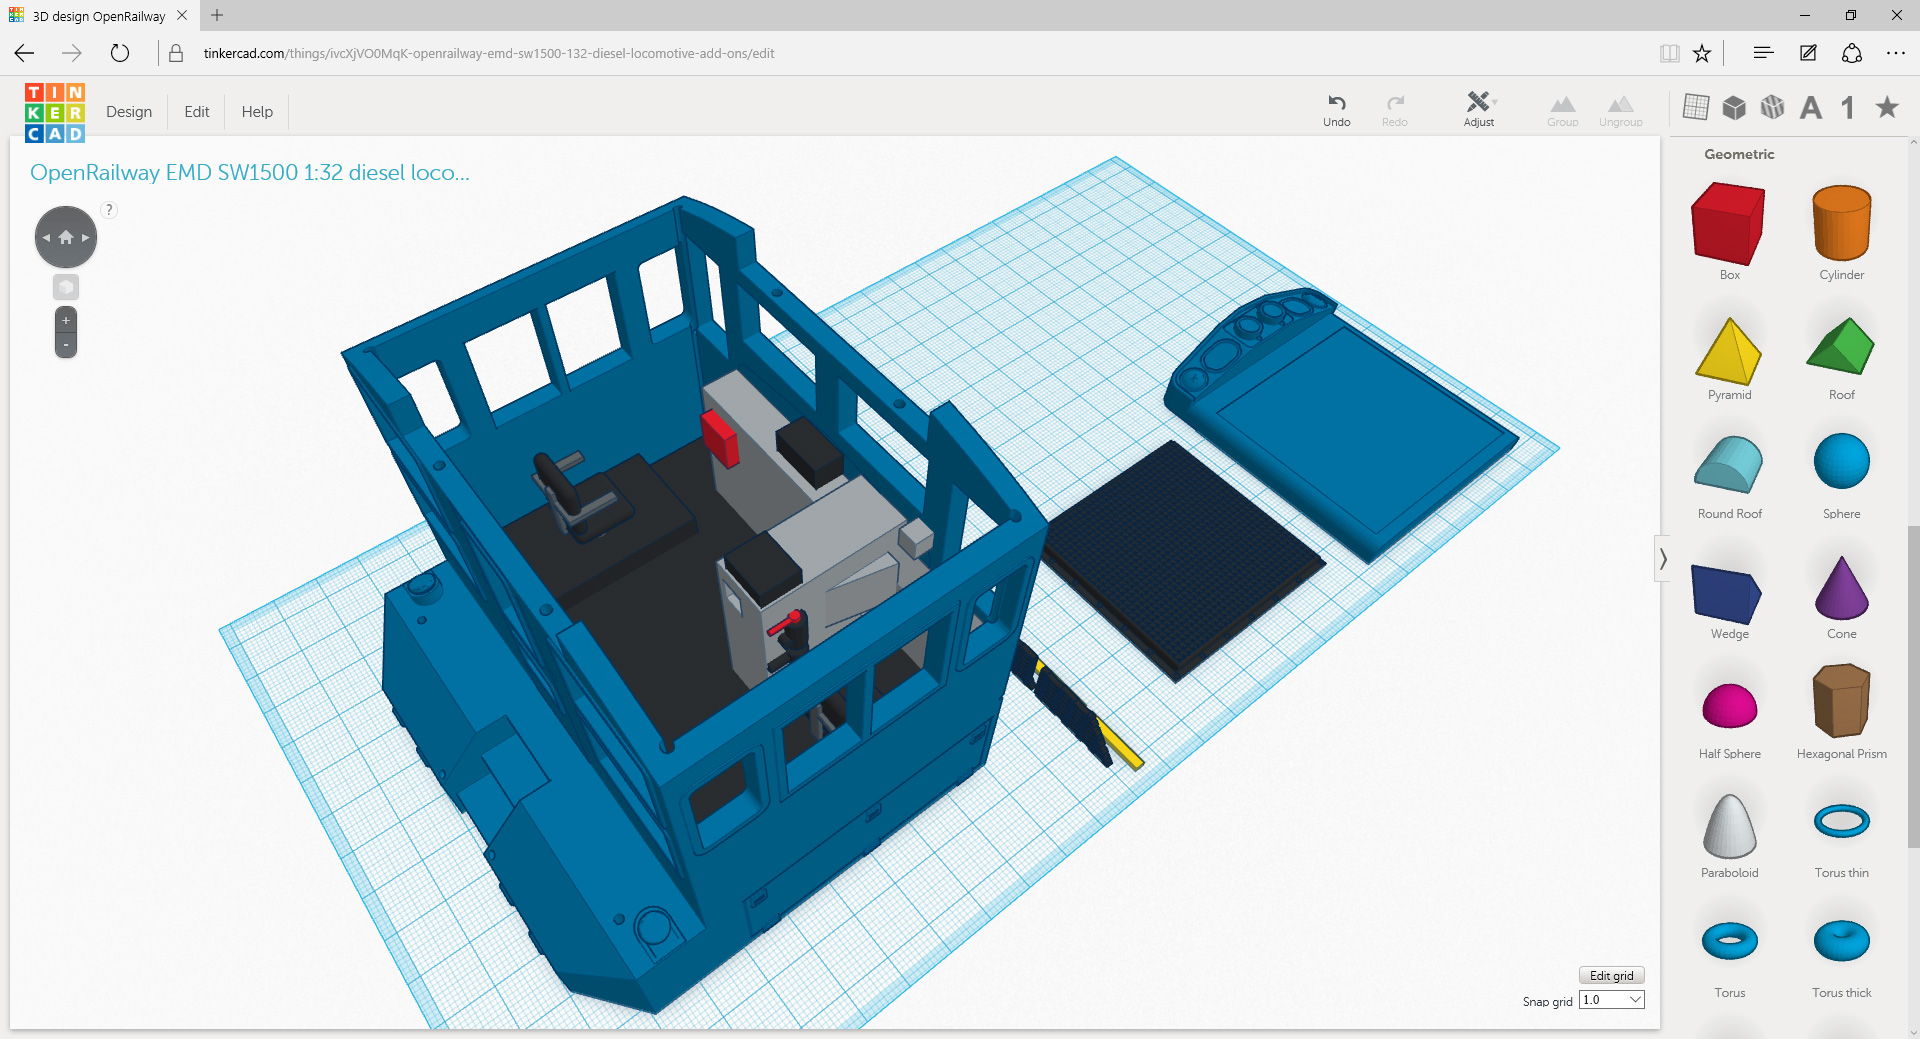Image resolution: width=1920 pixels, height=1039 pixels.
Task: Select the 3D design OpenRailway tab
Action: [x=99, y=16]
